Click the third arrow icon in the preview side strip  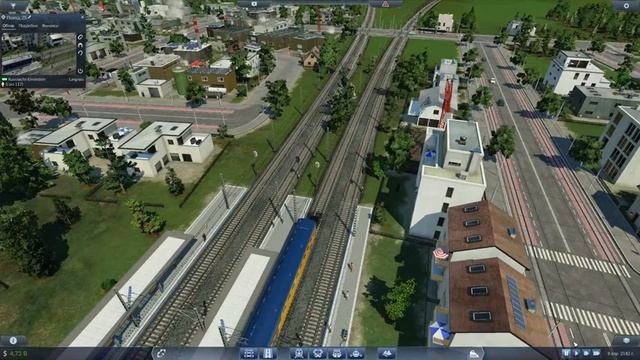click(x=80, y=53)
